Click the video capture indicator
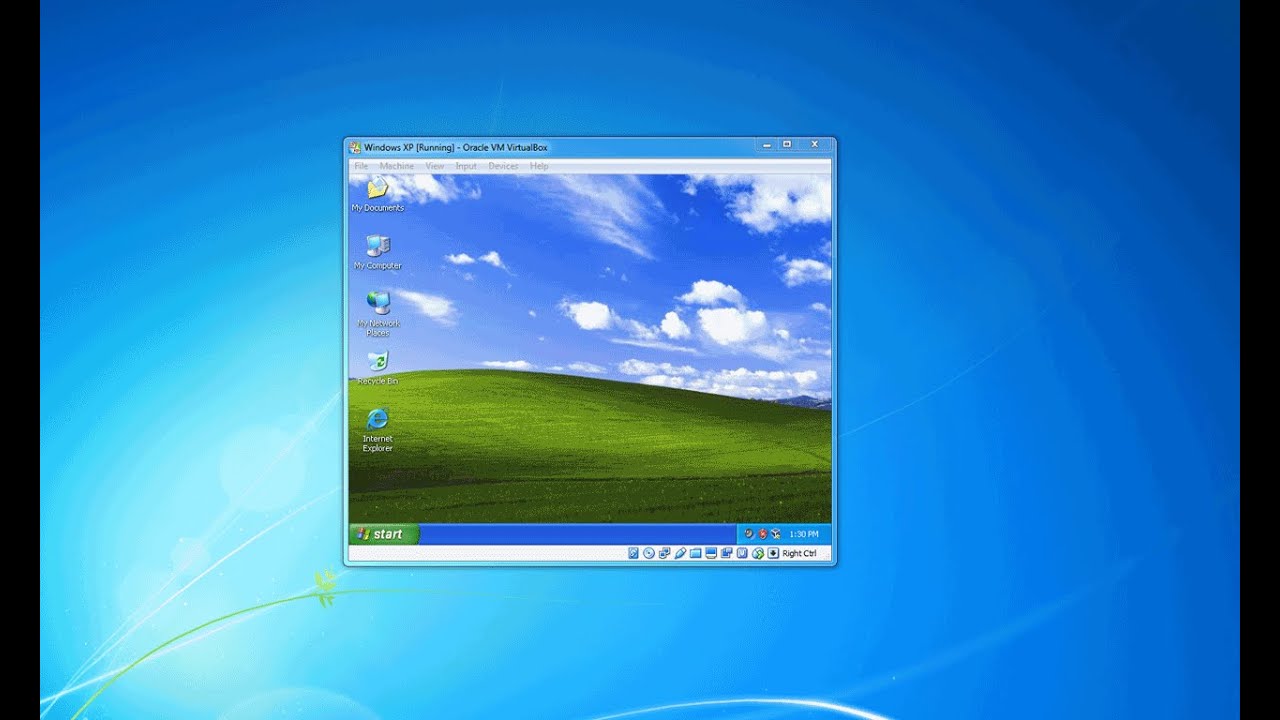The width and height of the screenshot is (1280, 720). (727, 553)
